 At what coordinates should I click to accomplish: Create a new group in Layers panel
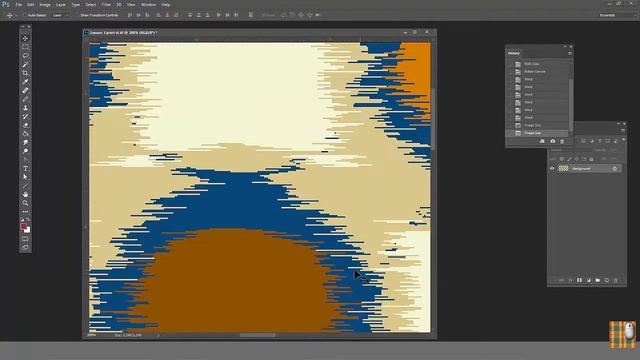point(598,280)
